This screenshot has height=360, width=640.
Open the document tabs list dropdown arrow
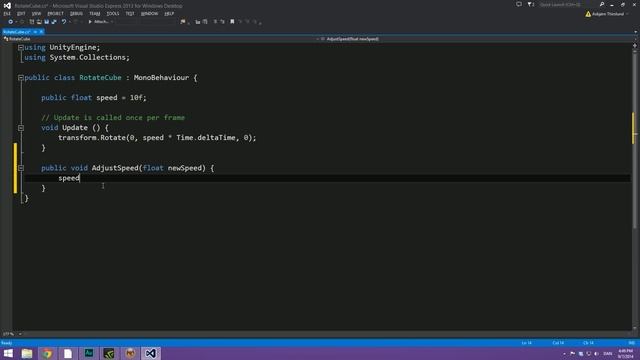pos(636,32)
